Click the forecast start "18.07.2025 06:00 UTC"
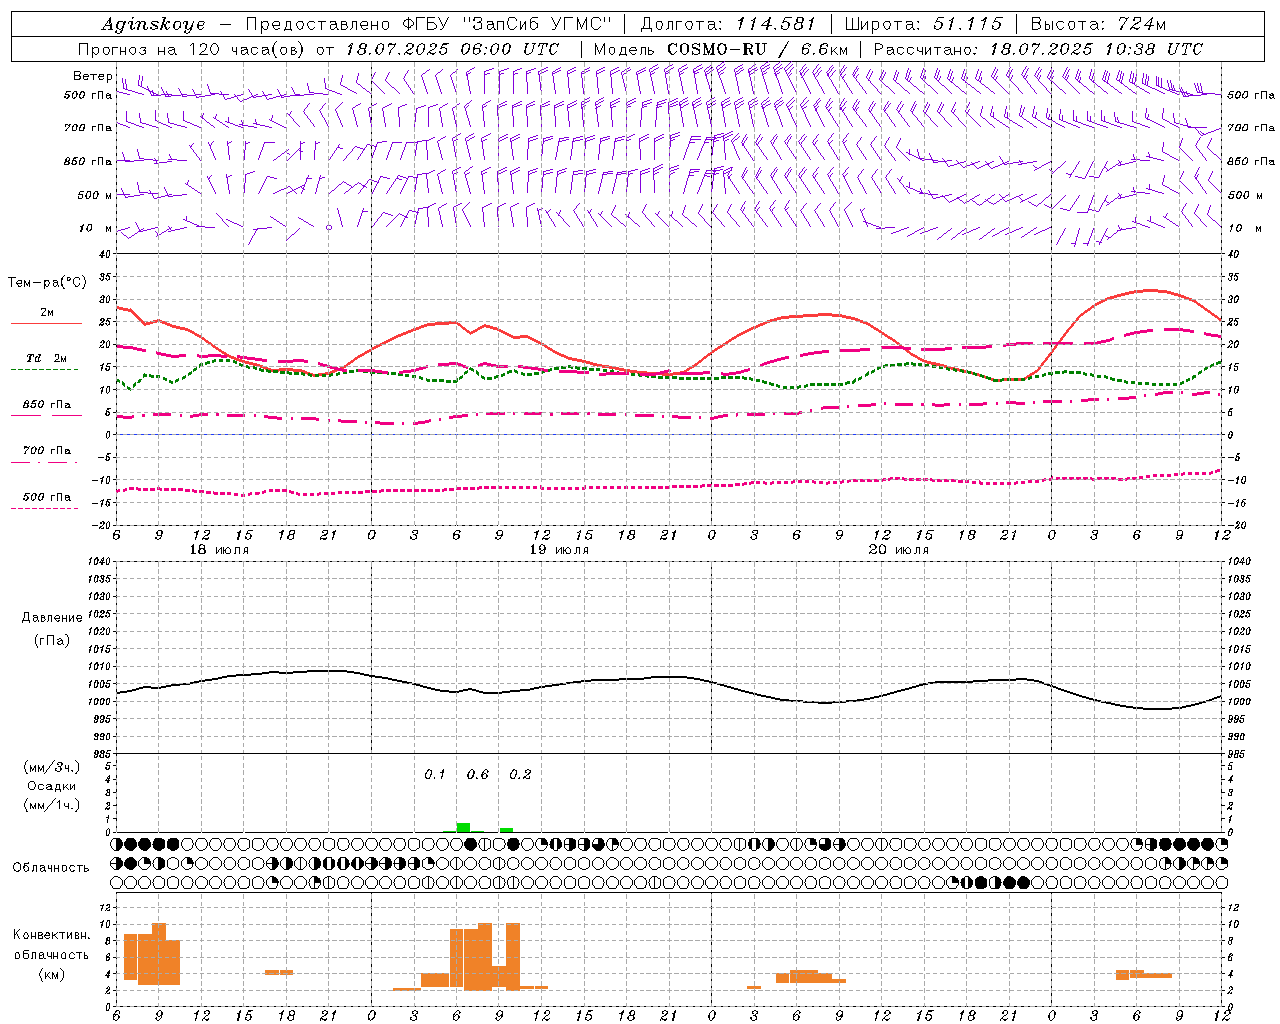The width and height of the screenshot is (1280, 1024). click(x=452, y=49)
